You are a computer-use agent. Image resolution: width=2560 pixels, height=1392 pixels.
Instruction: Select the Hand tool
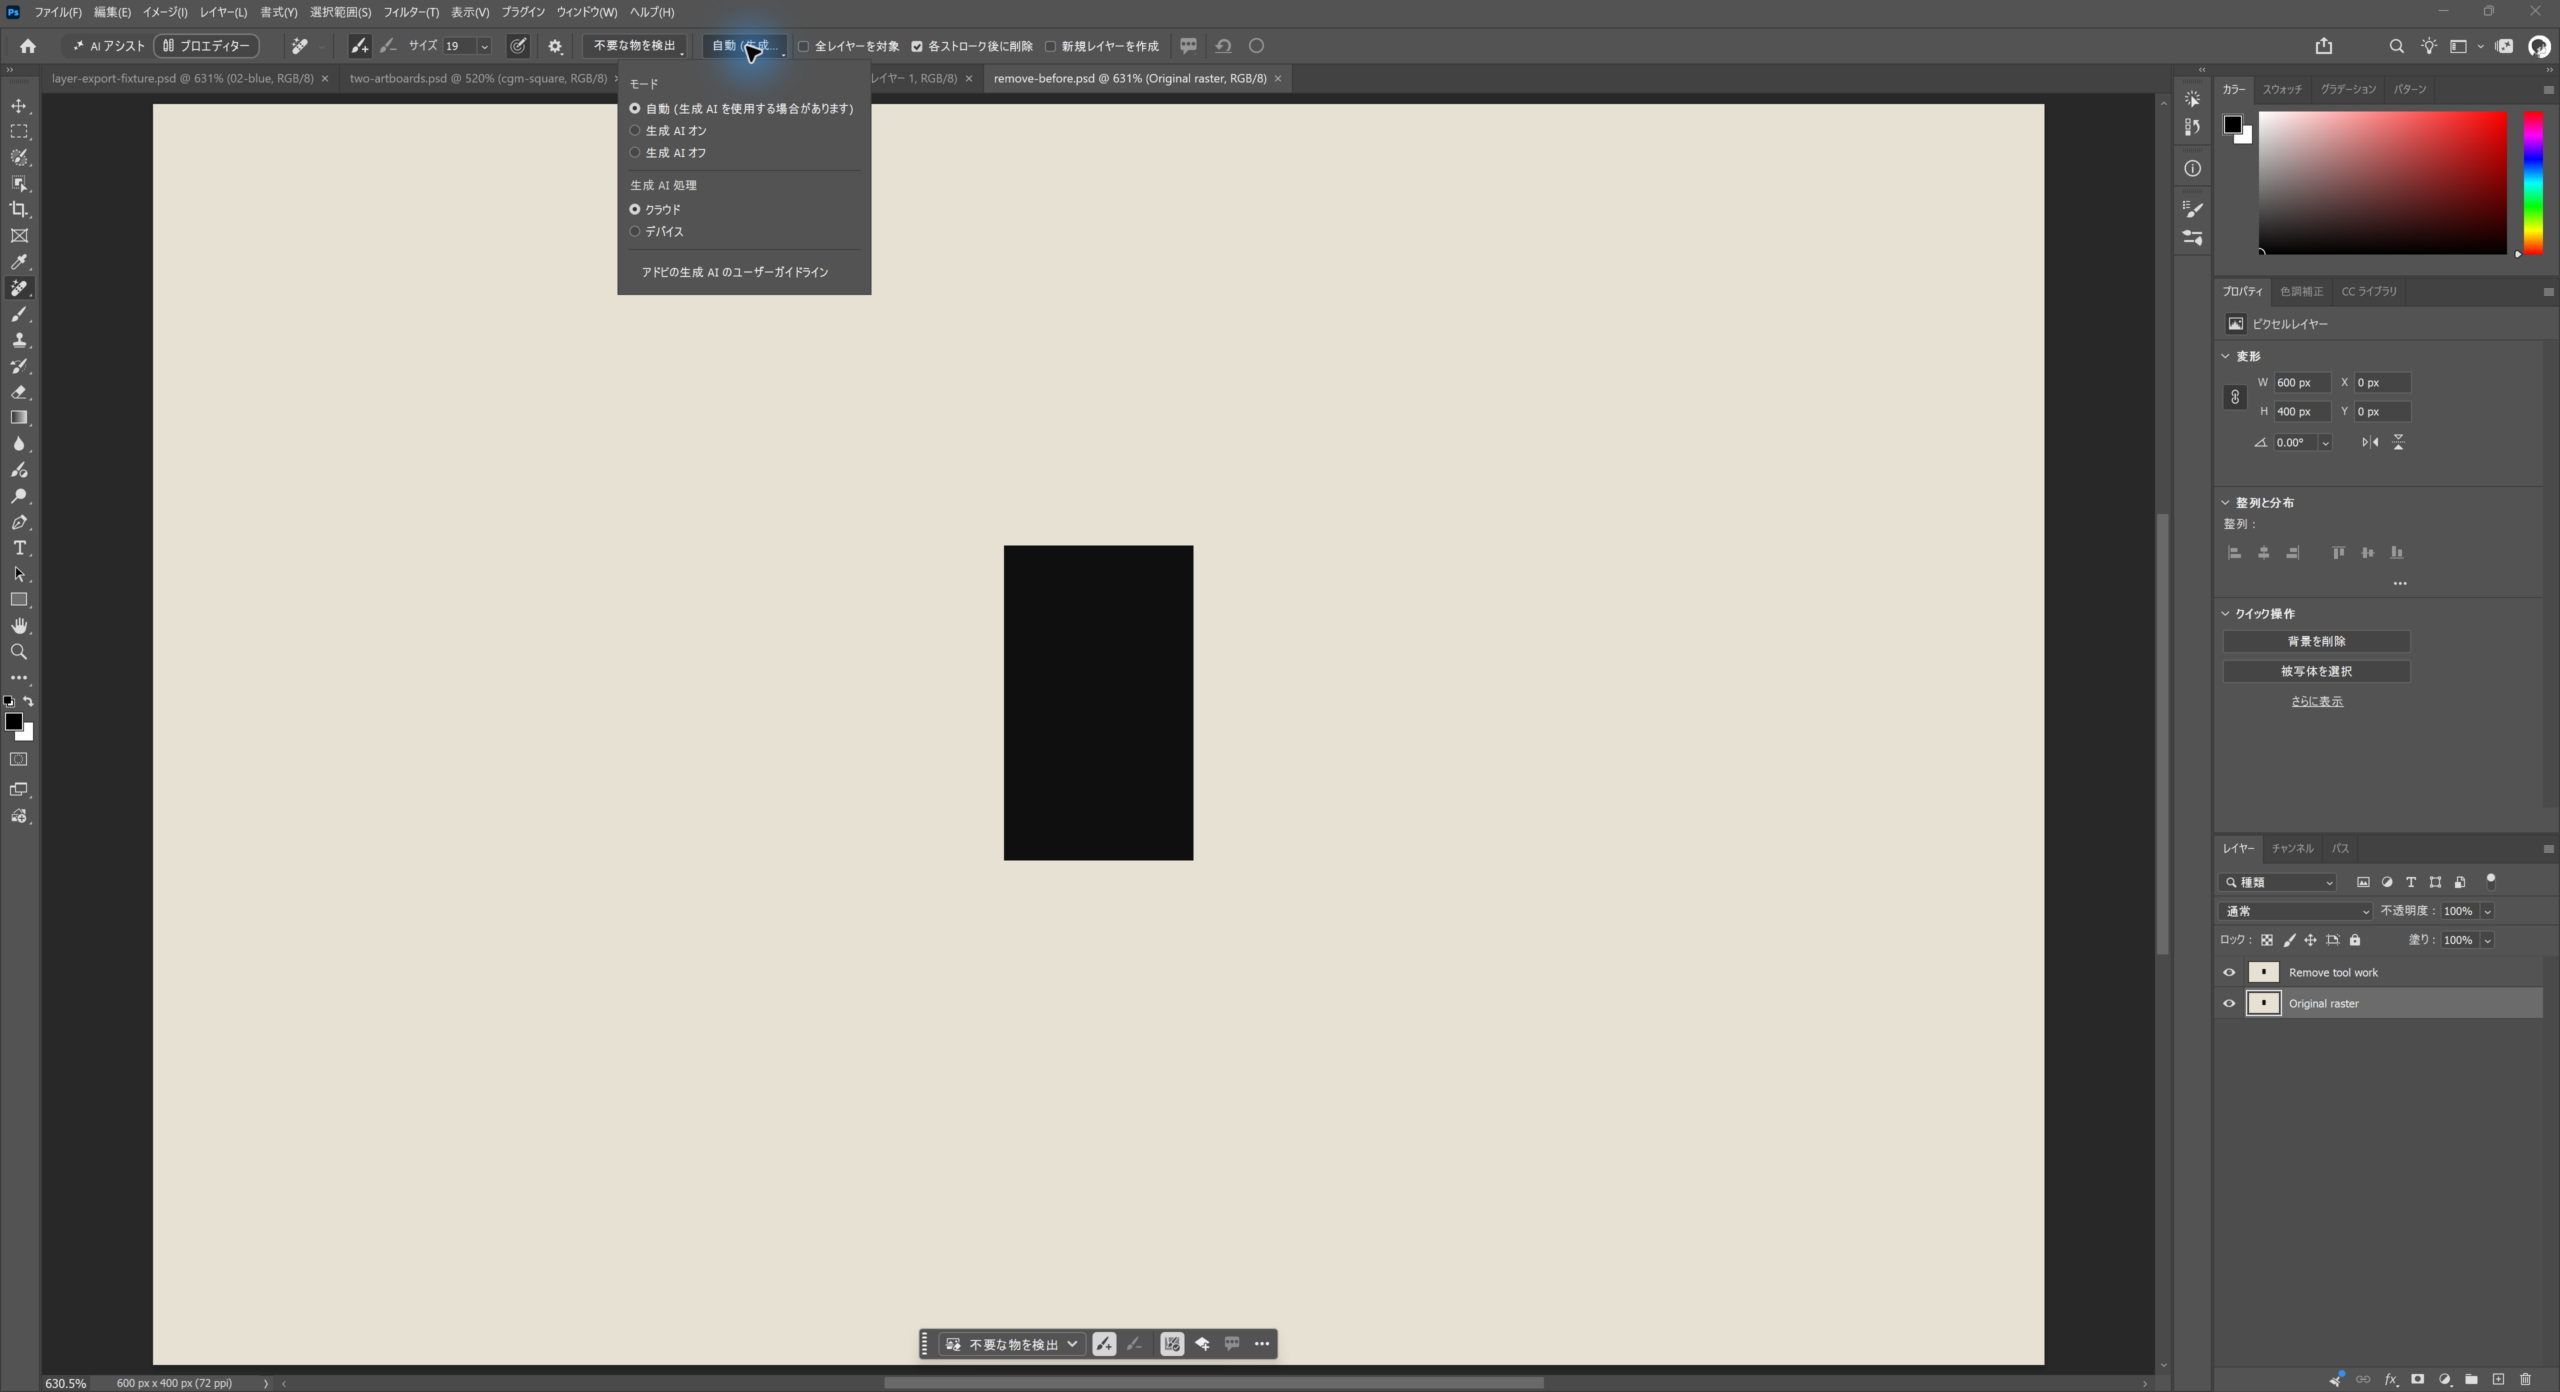coord(19,626)
